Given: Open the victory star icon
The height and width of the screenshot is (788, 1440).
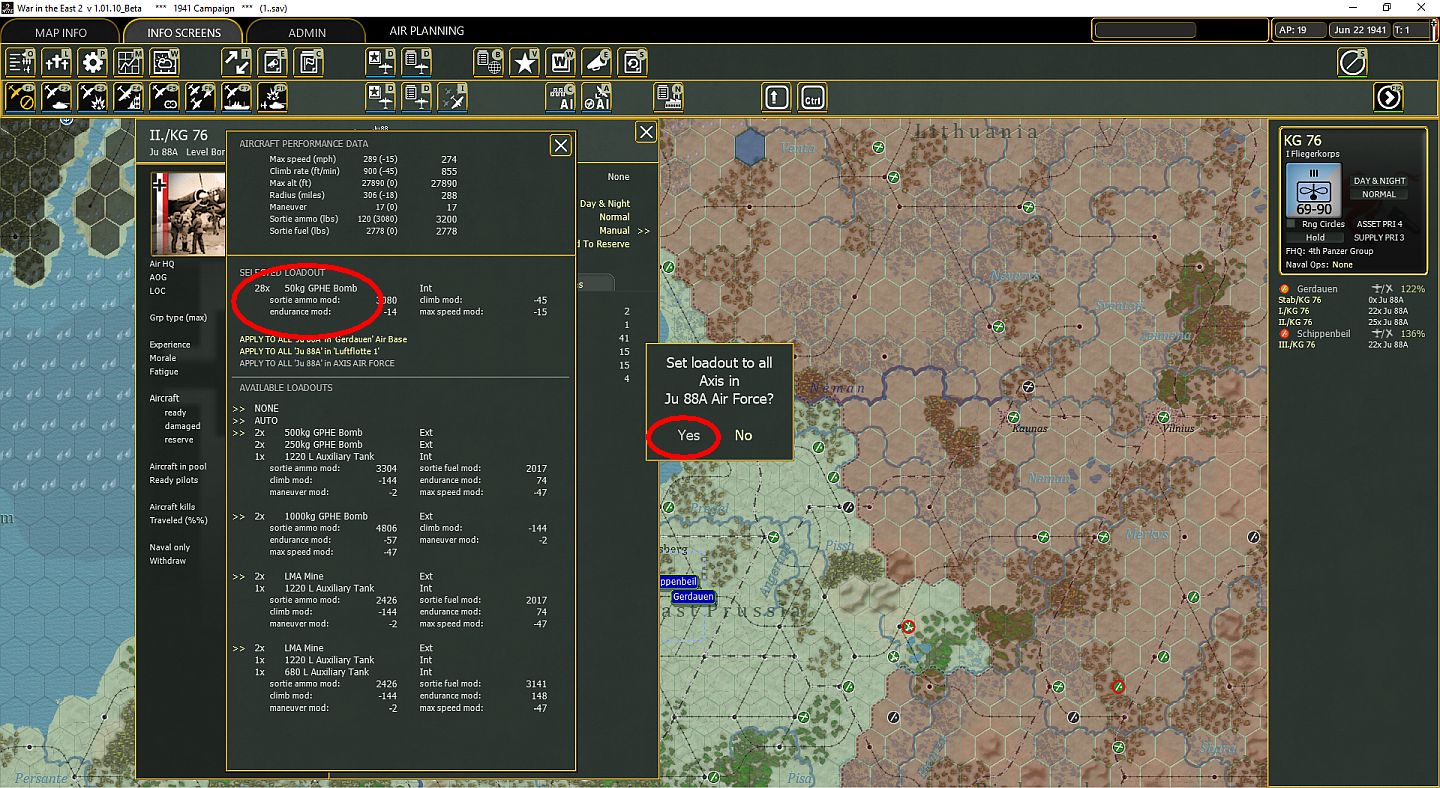Looking at the screenshot, I should 525,63.
